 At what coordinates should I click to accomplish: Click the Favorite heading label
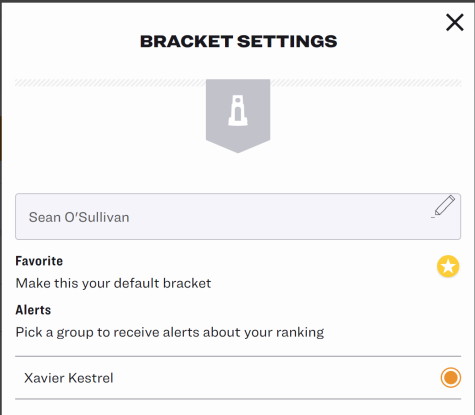(39, 261)
